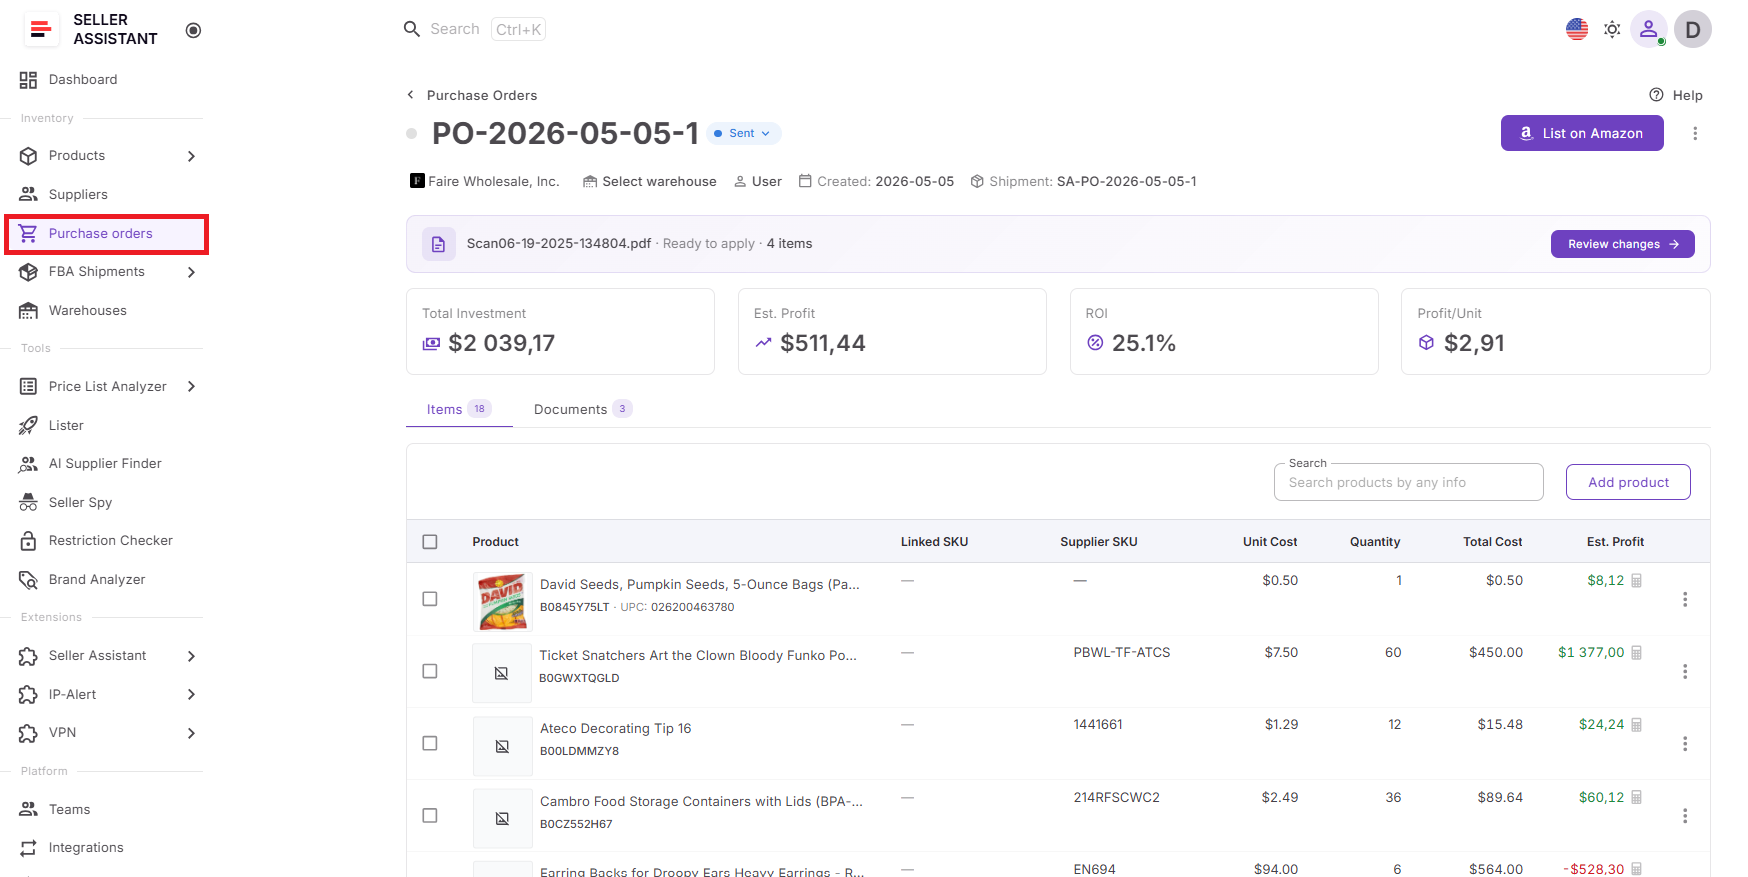
Task: Open the purple user status icon
Action: (x=1649, y=29)
